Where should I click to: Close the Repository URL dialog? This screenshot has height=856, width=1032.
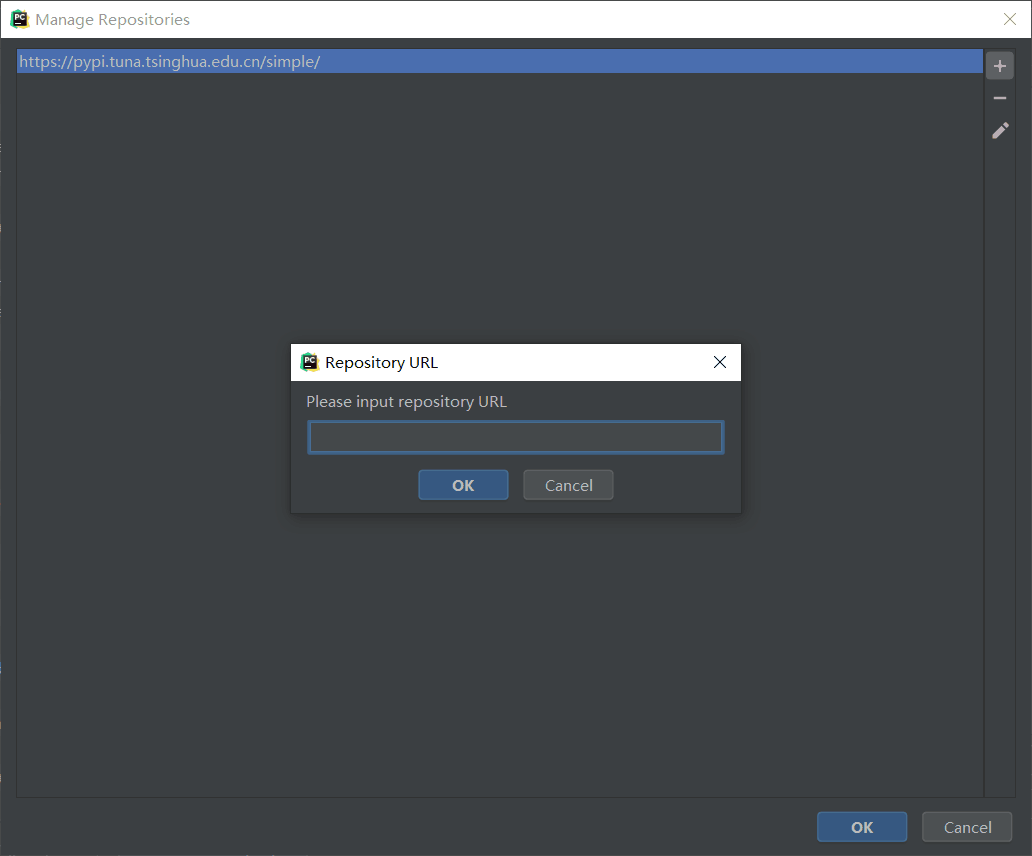click(x=720, y=362)
